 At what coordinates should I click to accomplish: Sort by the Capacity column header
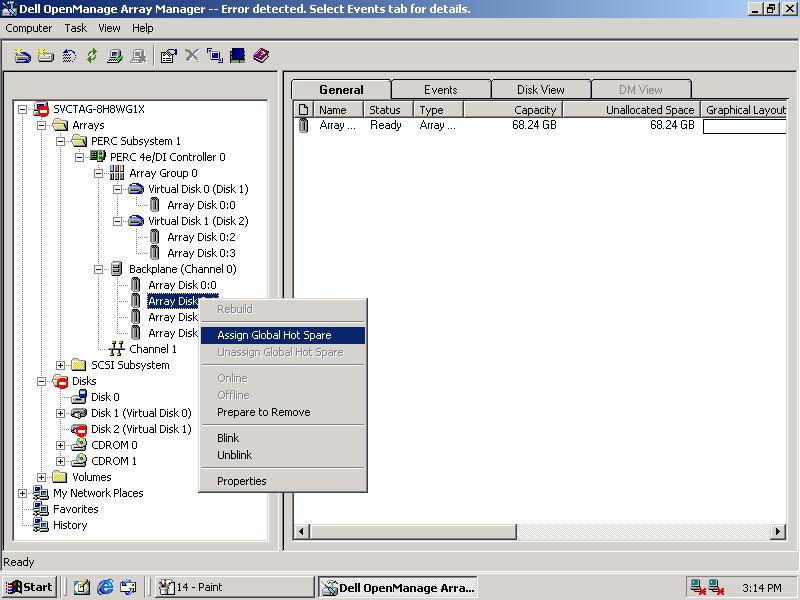pyautogui.click(x=513, y=110)
